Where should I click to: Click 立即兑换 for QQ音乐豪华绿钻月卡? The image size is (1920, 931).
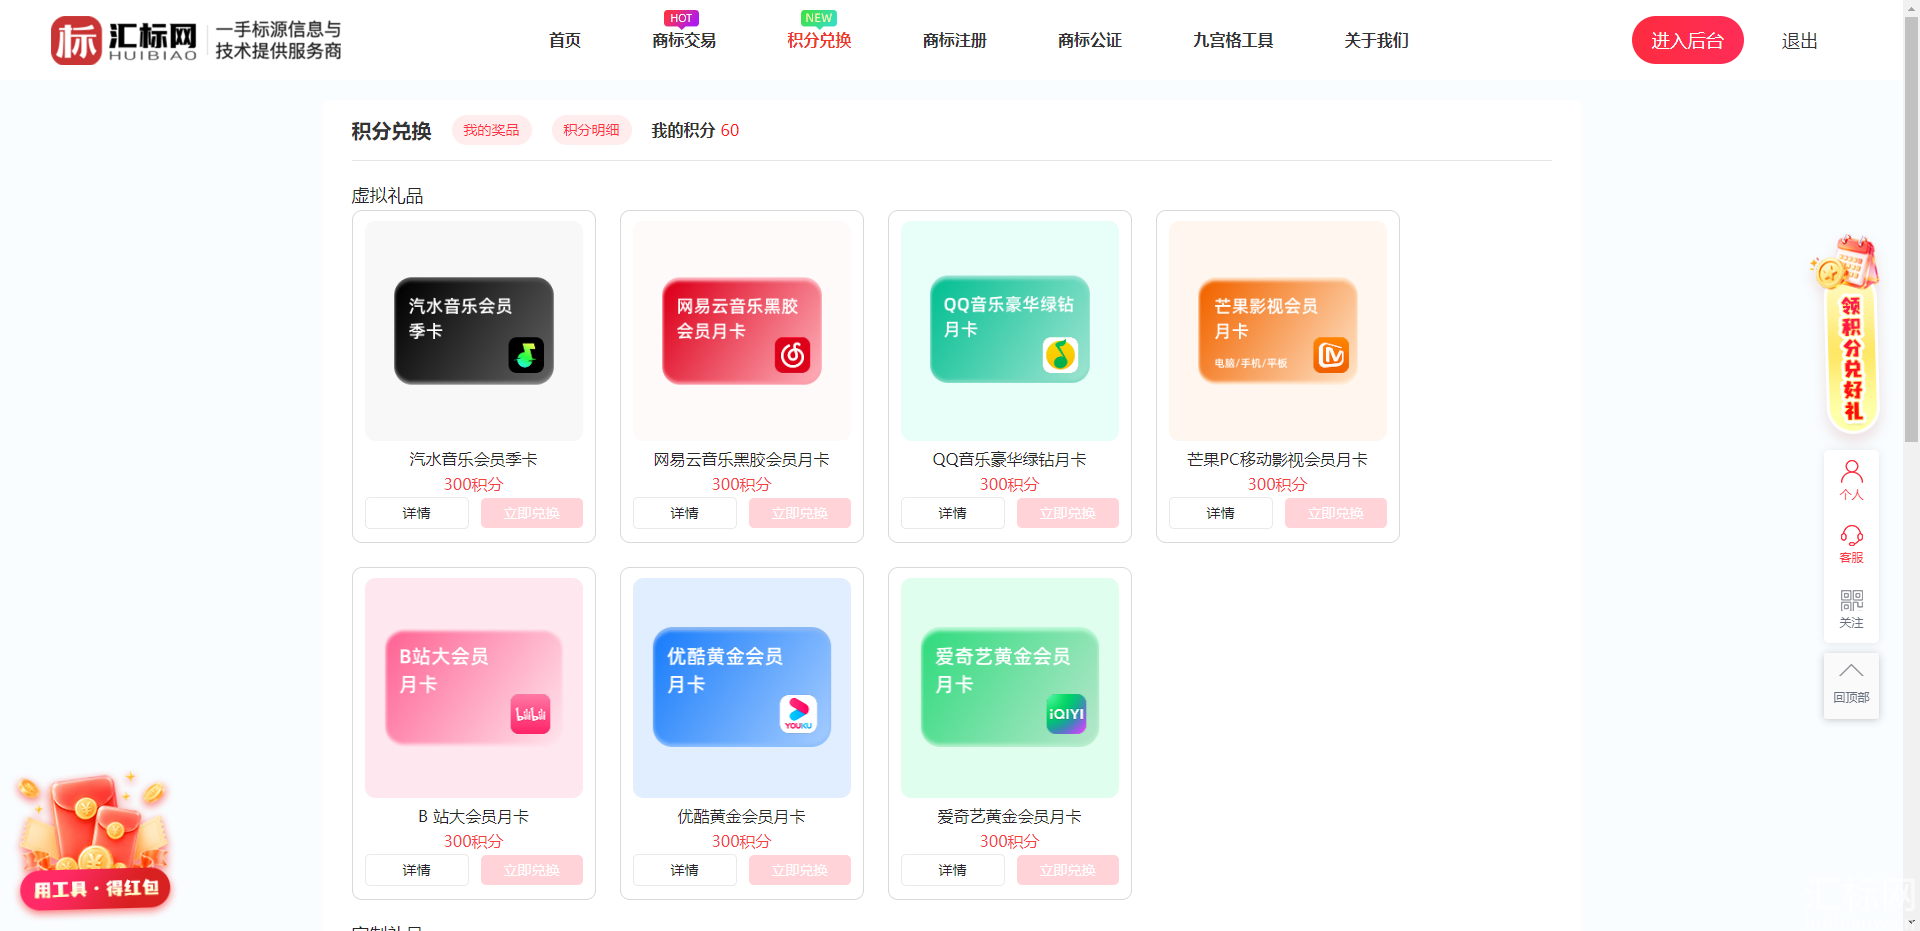pos(1068,513)
